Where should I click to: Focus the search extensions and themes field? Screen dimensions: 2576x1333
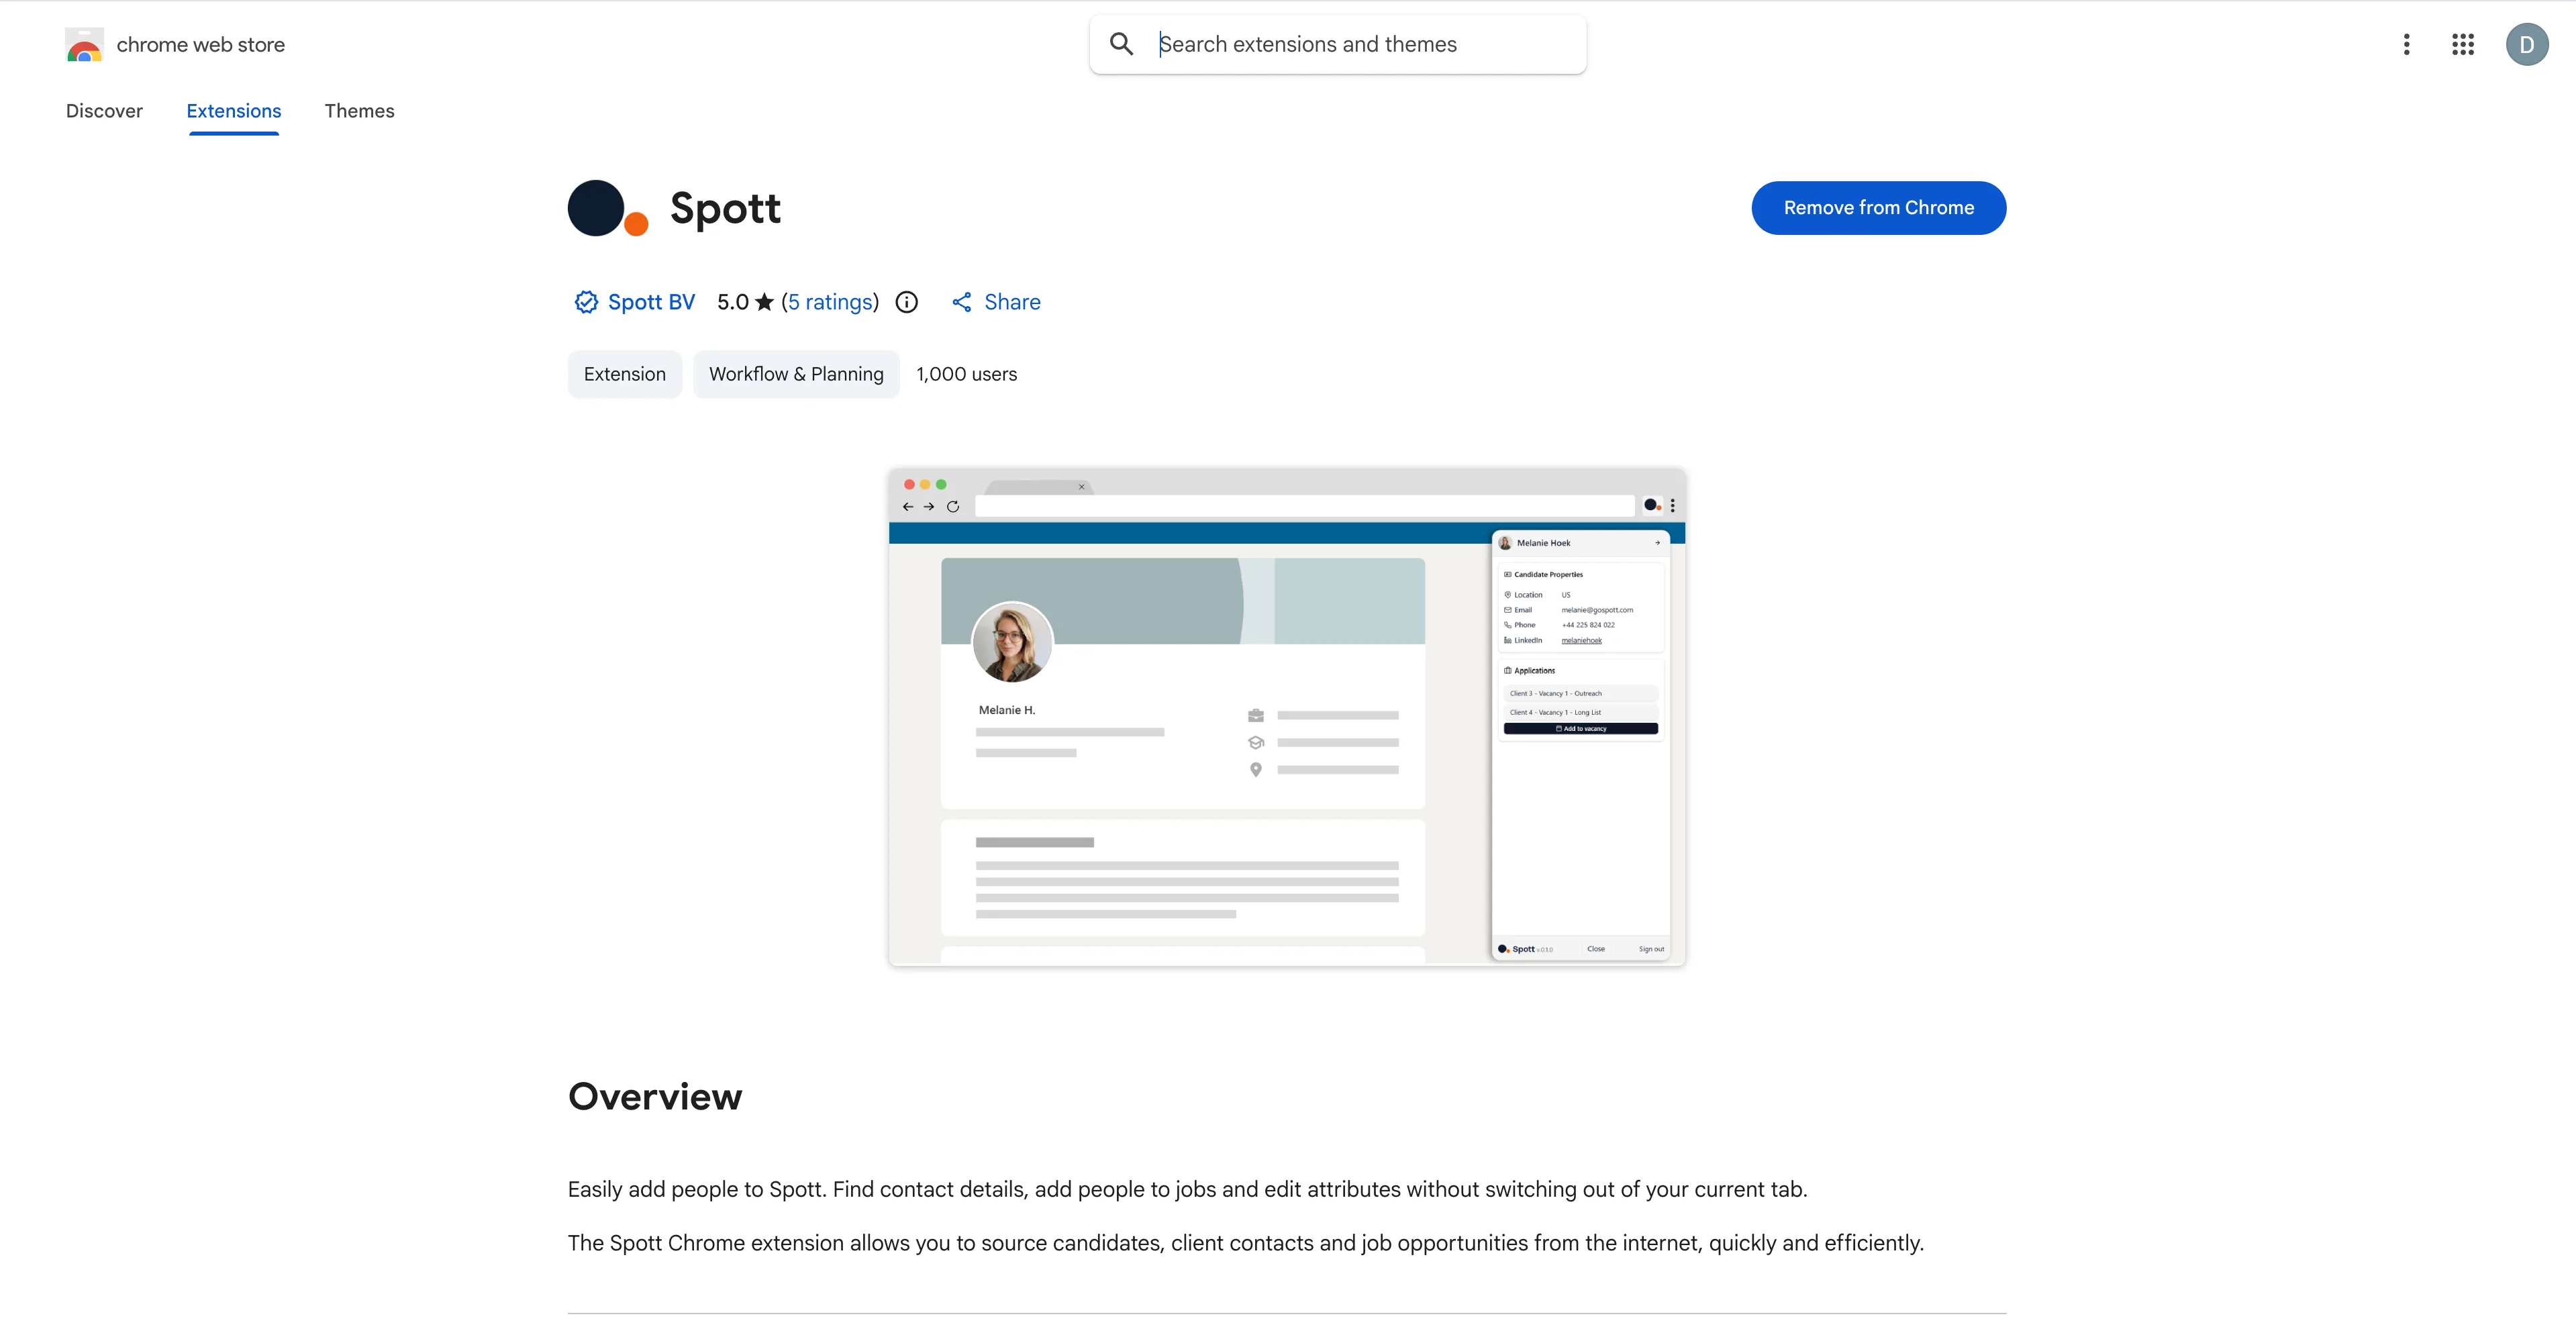[1338, 44]
